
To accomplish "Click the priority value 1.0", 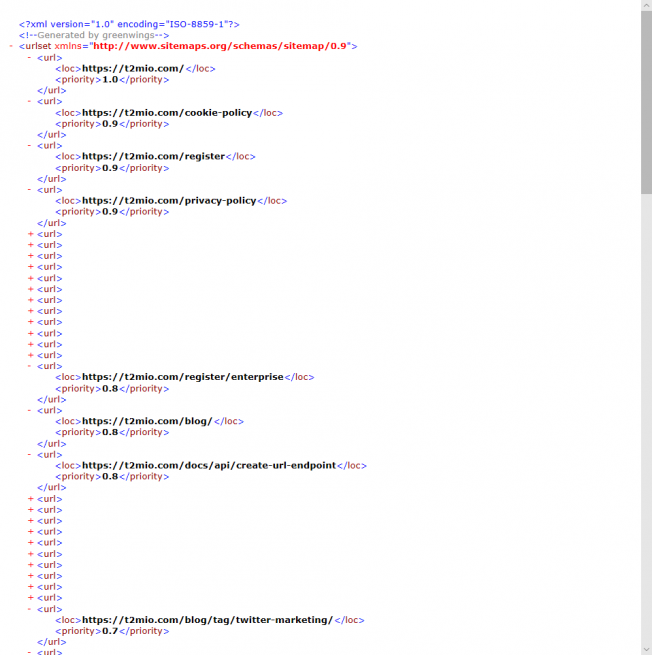I will [110, 79].
